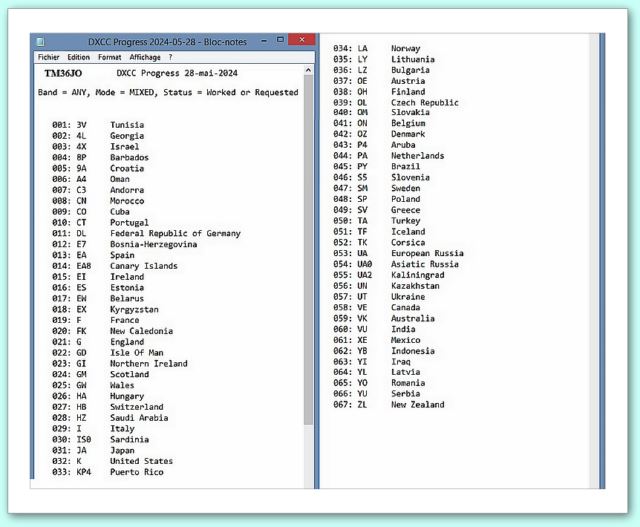Viewport: 640px width, 527px height.
Task: Click the 'Federal Republic of Germany' line
Action: [x=175, y=233]
